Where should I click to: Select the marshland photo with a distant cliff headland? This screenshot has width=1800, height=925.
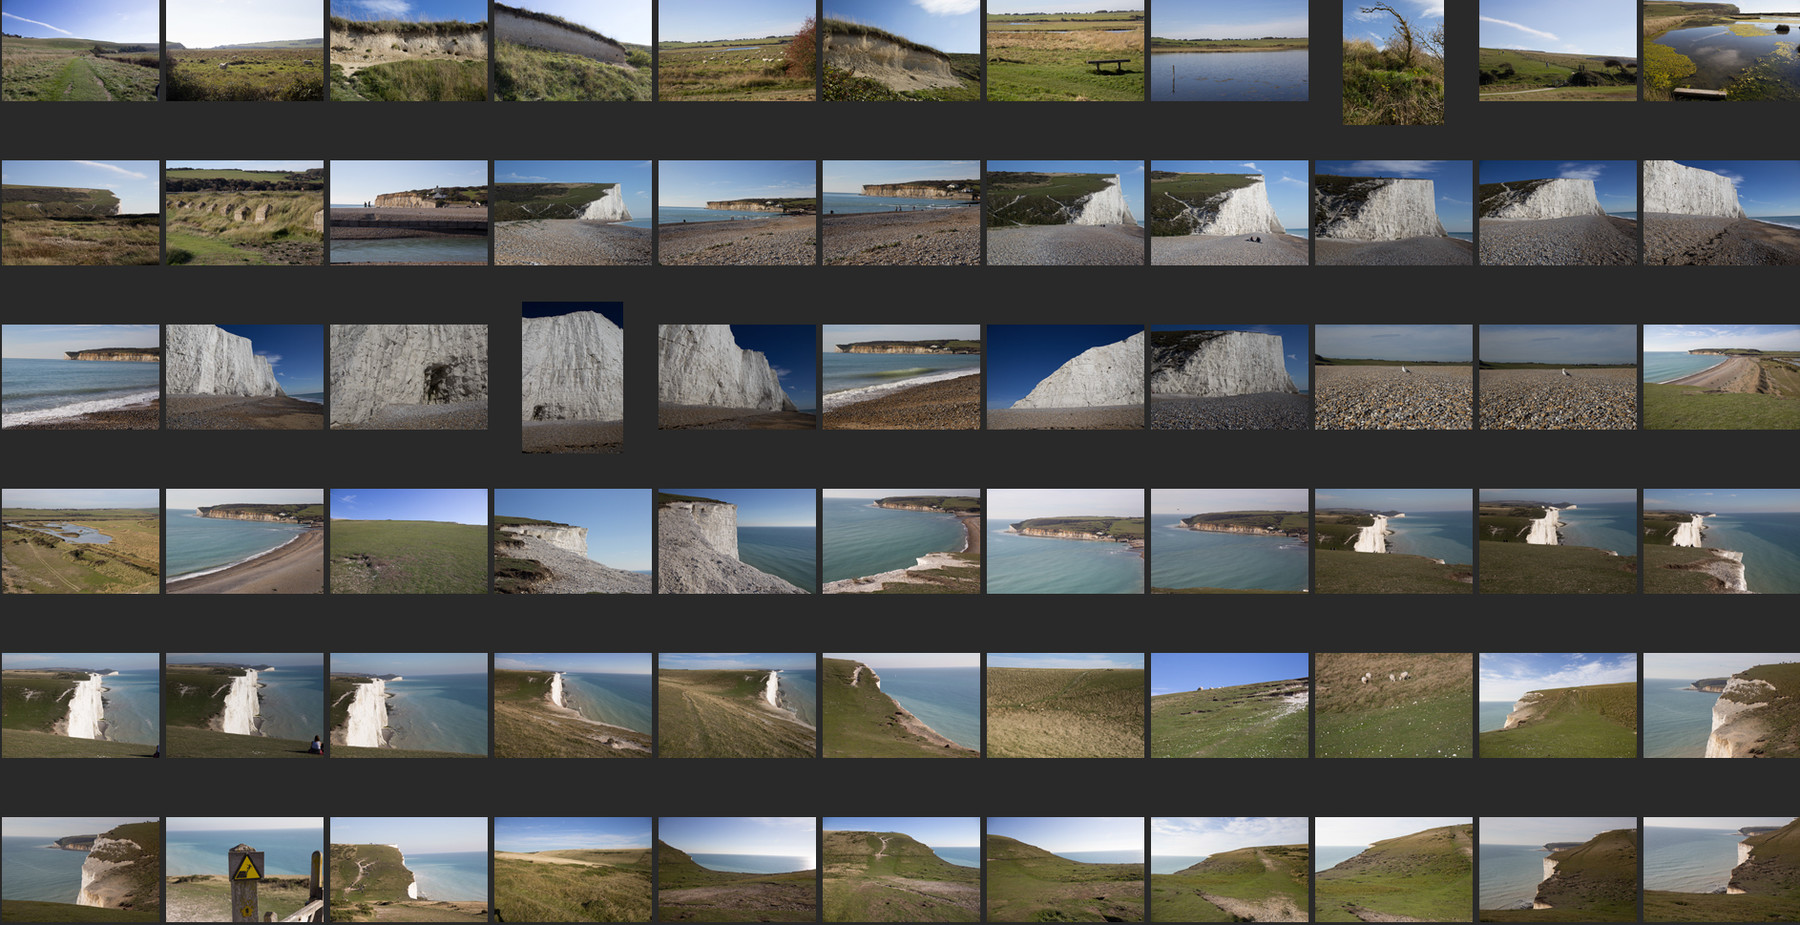click(x=80, y=213)
